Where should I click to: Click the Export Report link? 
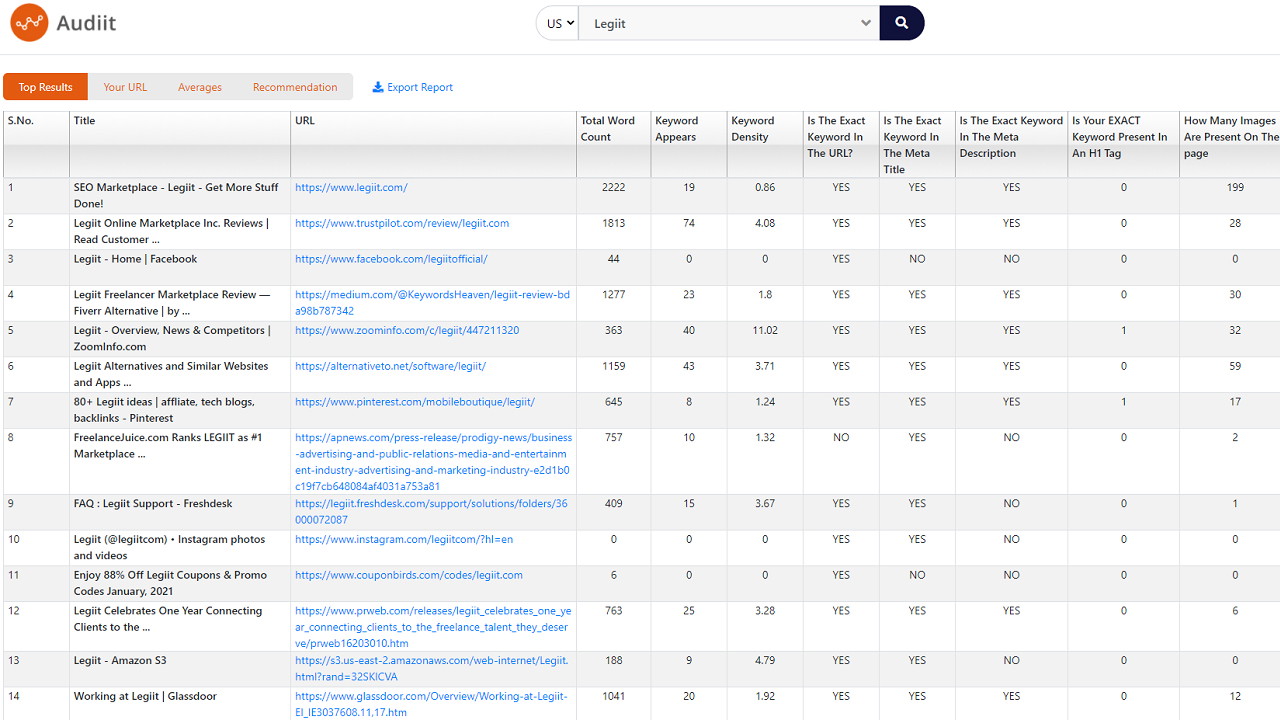420,87
